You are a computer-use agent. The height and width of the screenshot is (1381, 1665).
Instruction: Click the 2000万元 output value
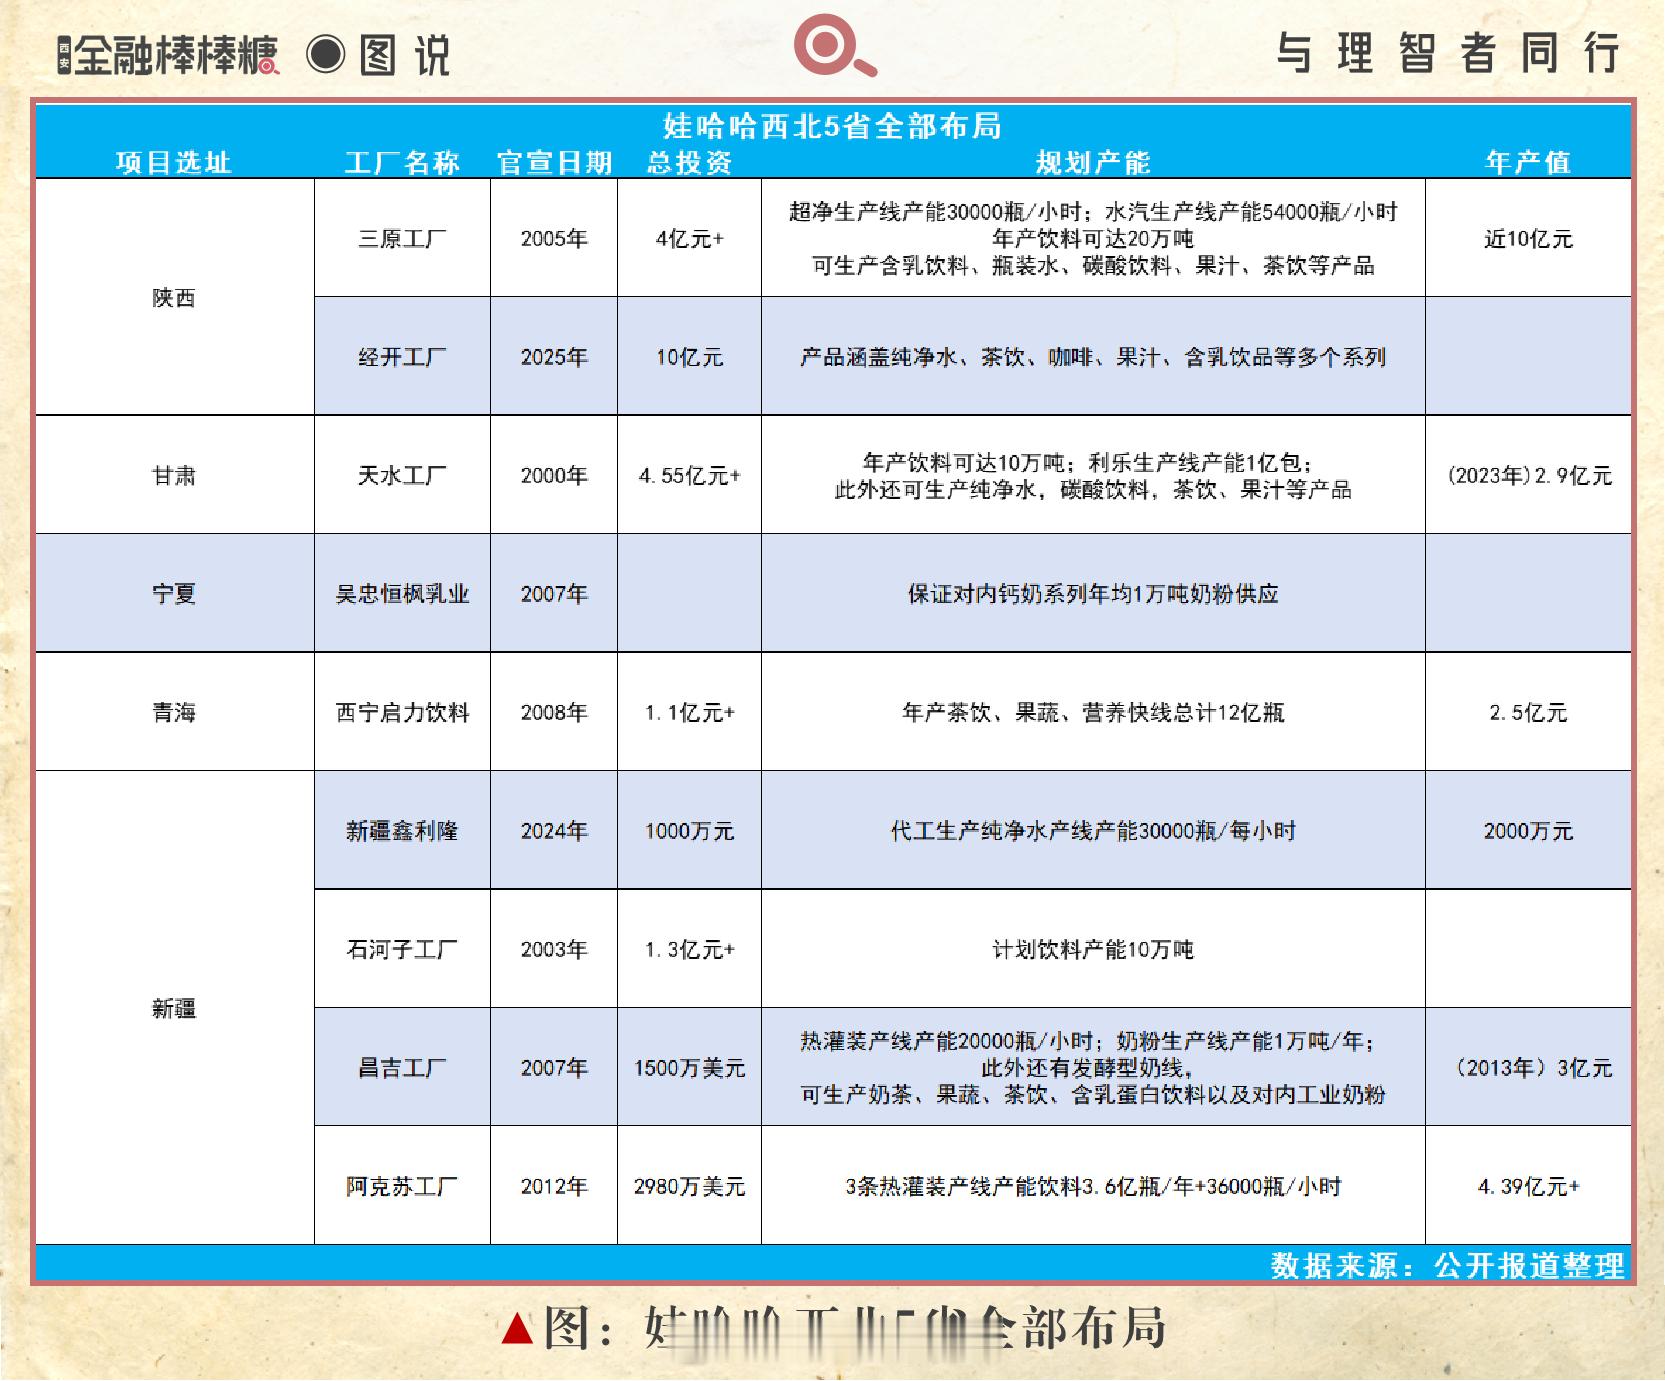pyautogui.click(x=1528, y=831)
